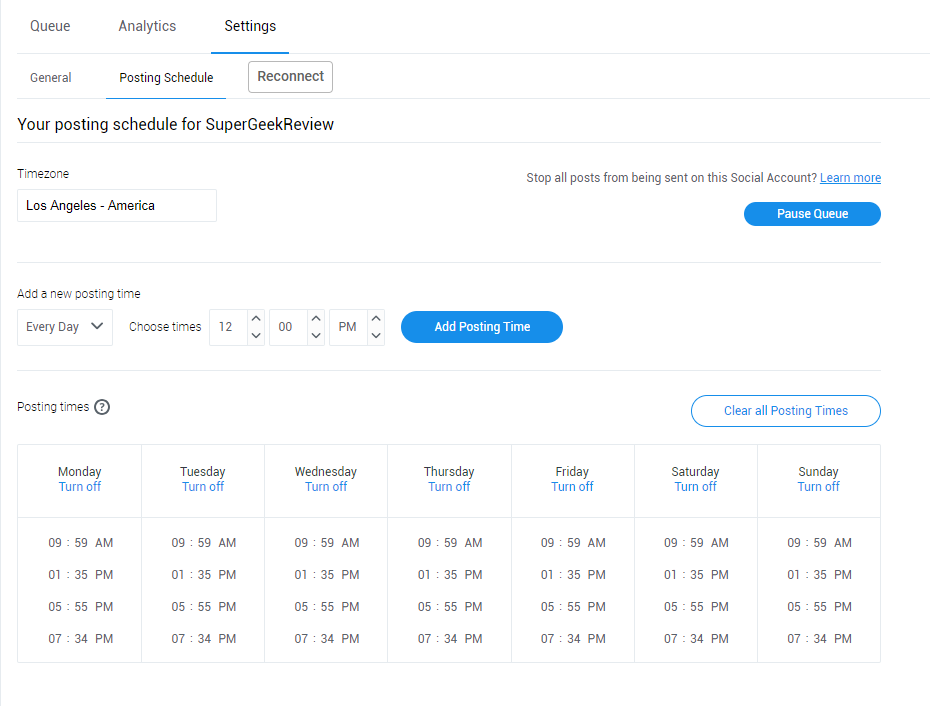Open the Every Day frequency selector
The width and height of the screenshot is (930, 706).
pyautogui.click(x=64, y=327)
